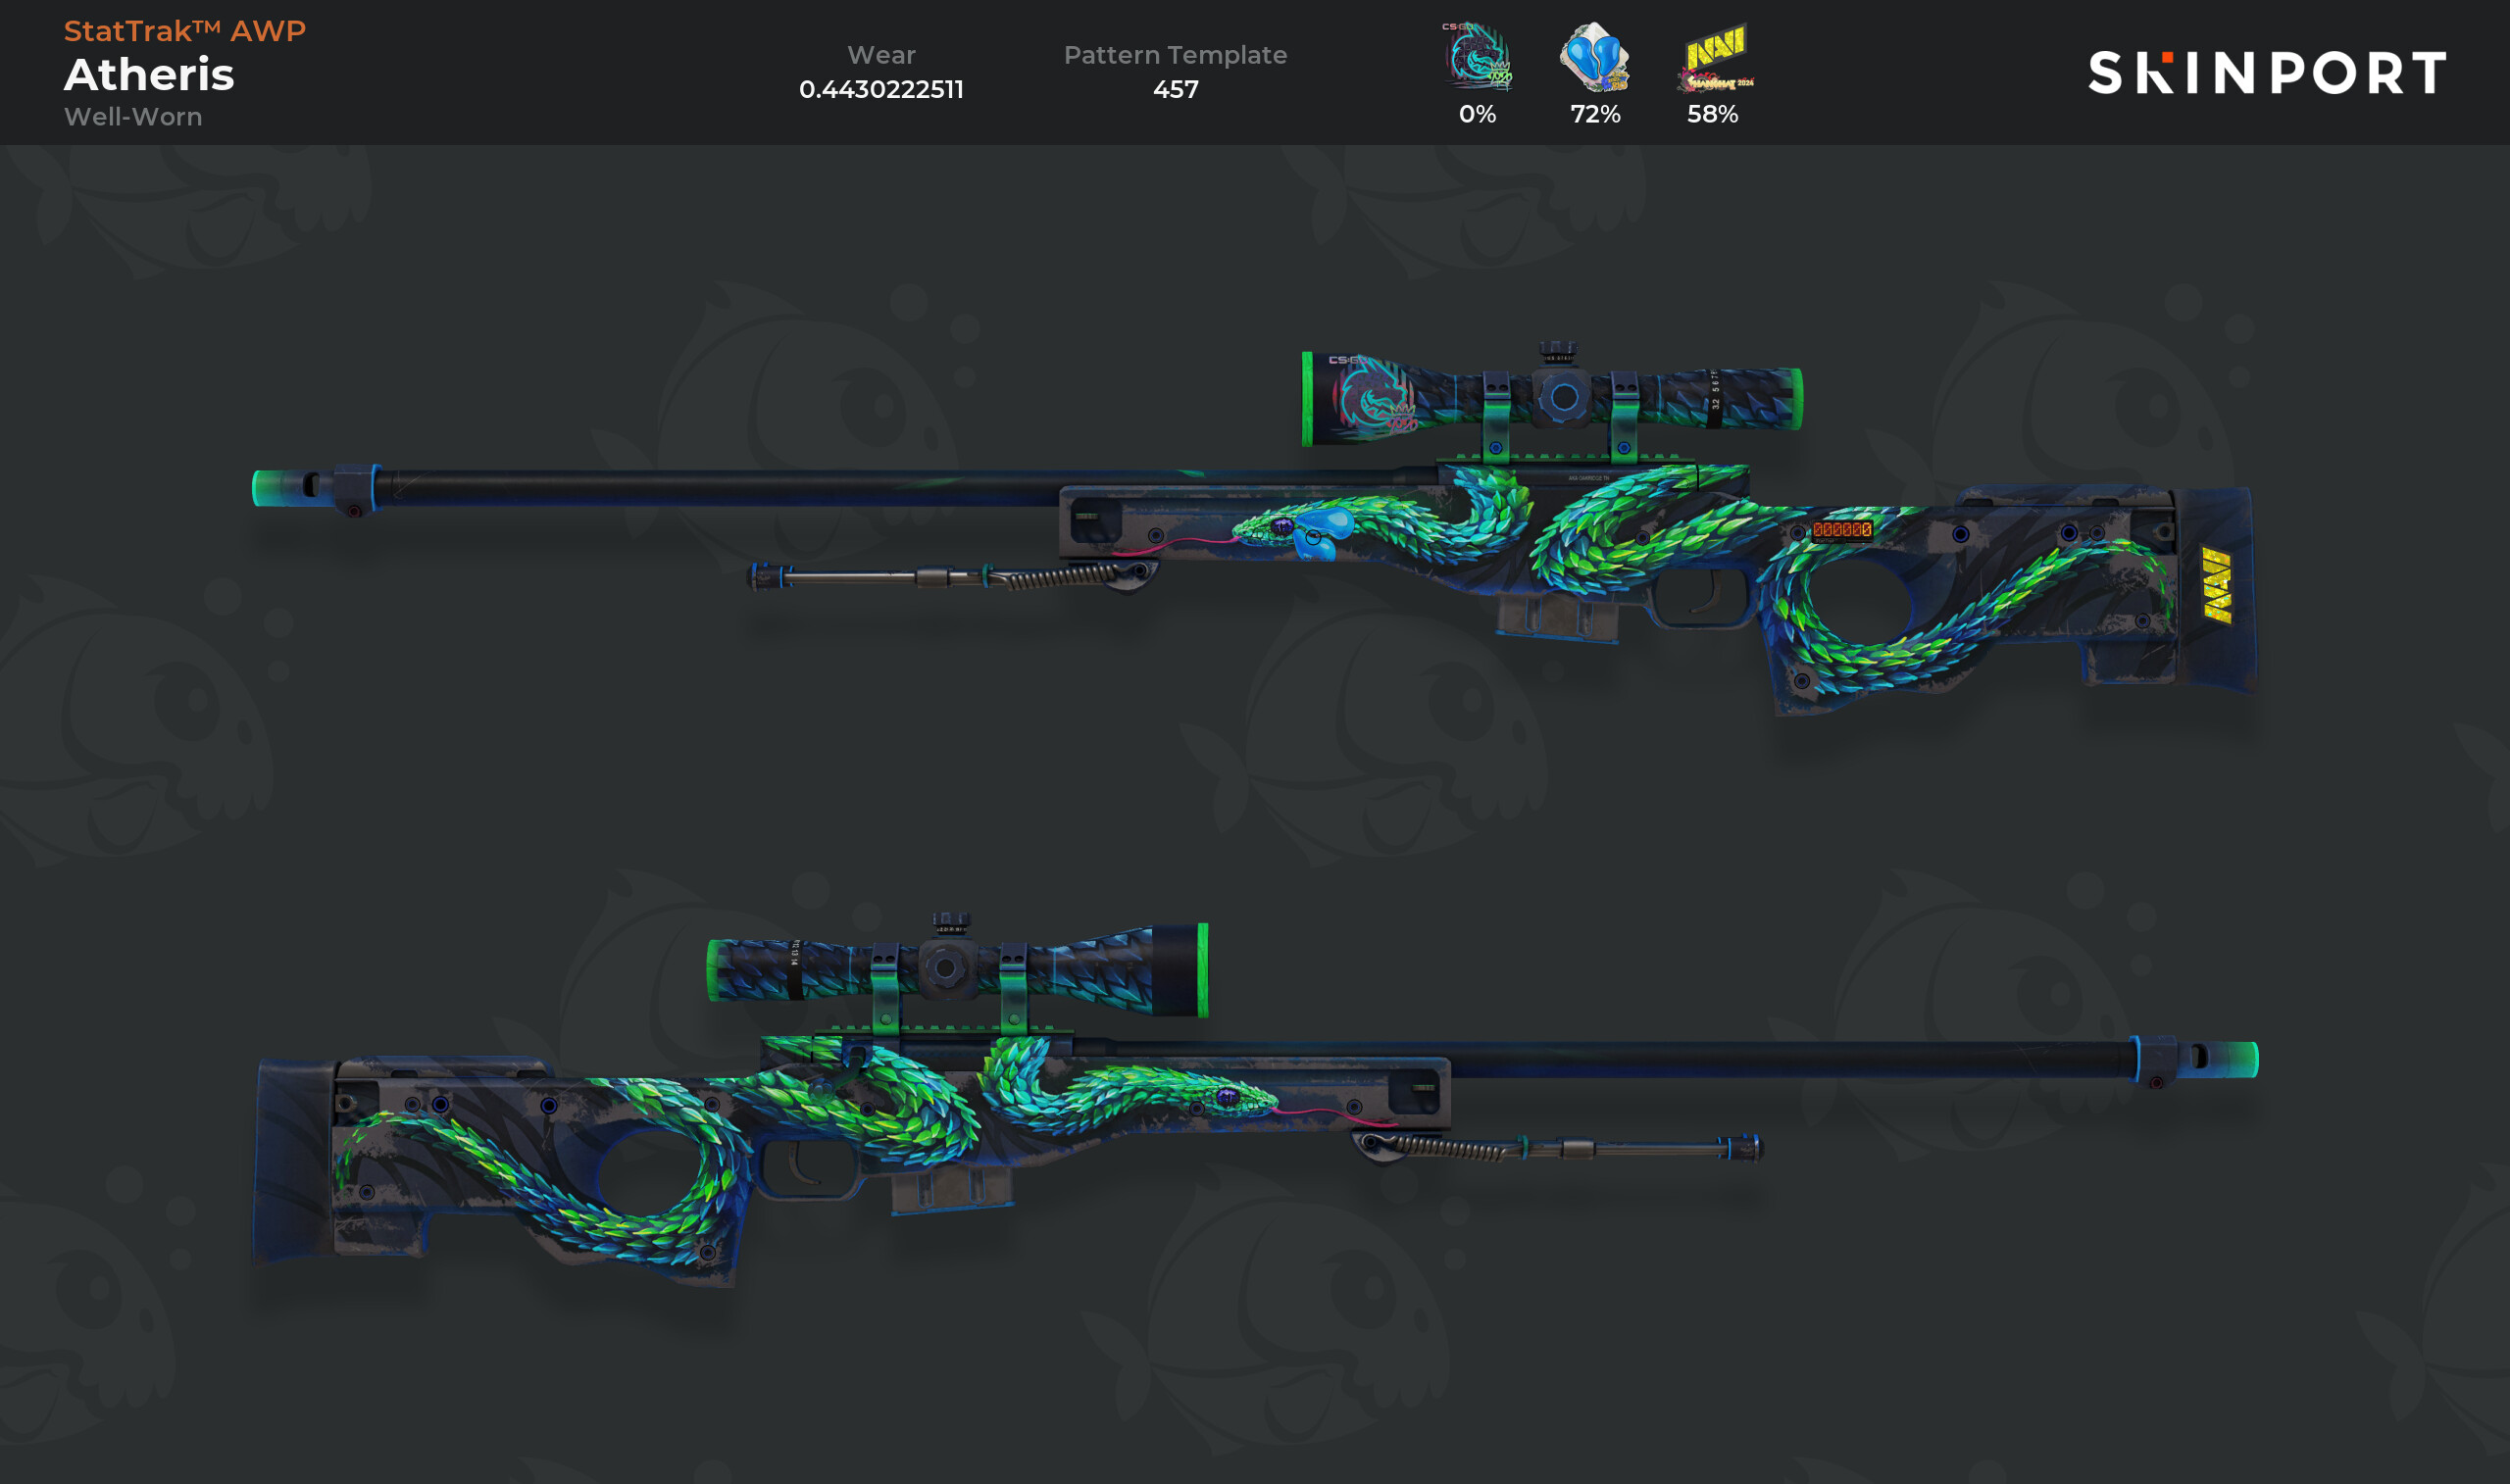Viewport: 2510px width, 1484px height.
Task: Click the dragon sticker applied on the upper scope
Action: 1375,397
